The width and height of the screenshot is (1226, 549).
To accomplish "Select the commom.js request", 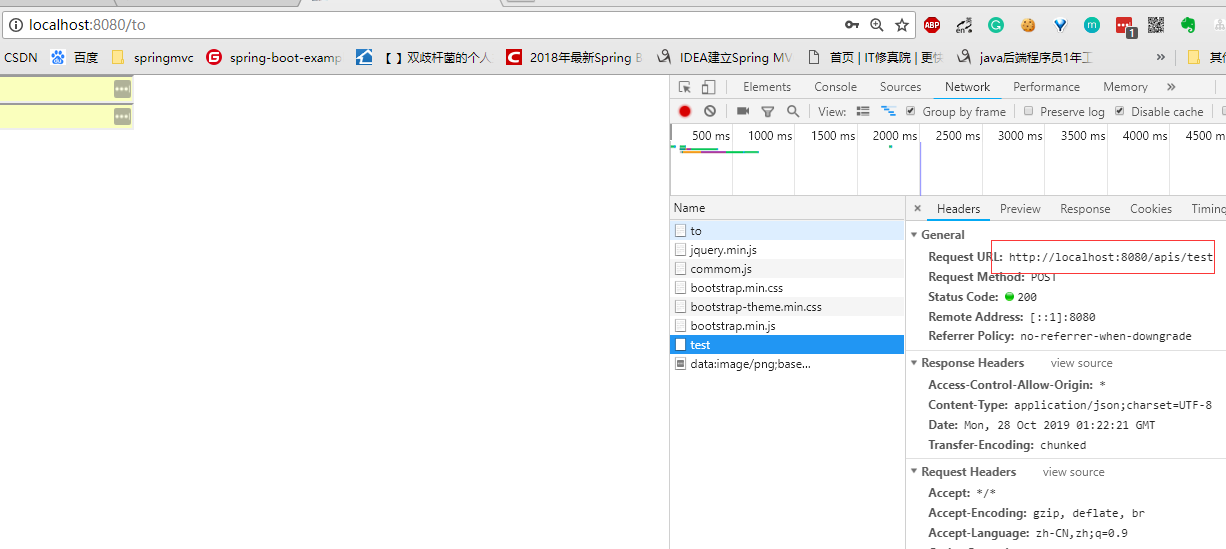I will [x=787, y=269].
